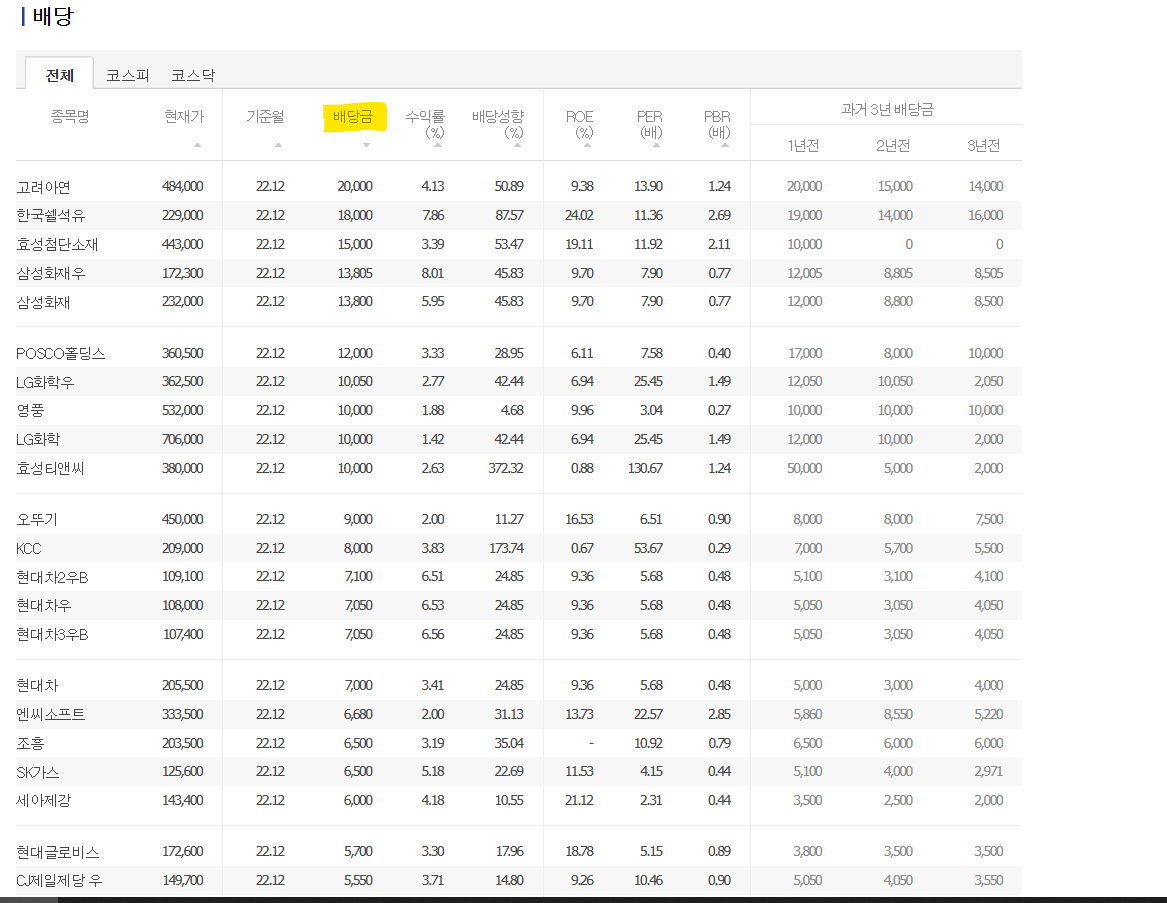Open 효성티앤씨 stock link
The width and height of the screenshot is (1167, 903).
[x=51, y=468]
